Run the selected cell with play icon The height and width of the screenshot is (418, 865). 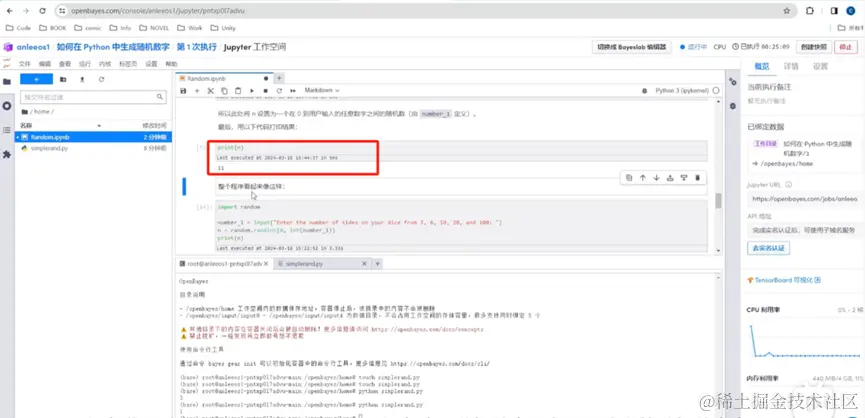pos(252,90)
